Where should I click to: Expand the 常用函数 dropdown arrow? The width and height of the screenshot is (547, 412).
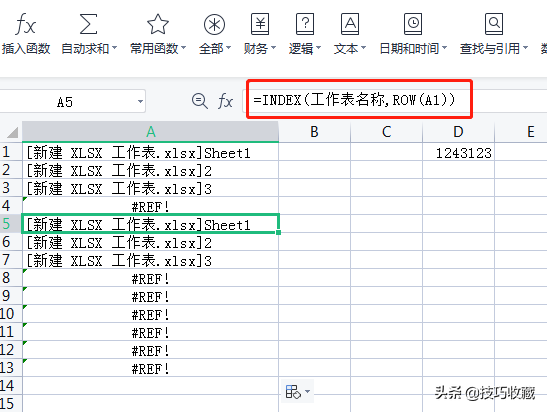coord(183,48)
